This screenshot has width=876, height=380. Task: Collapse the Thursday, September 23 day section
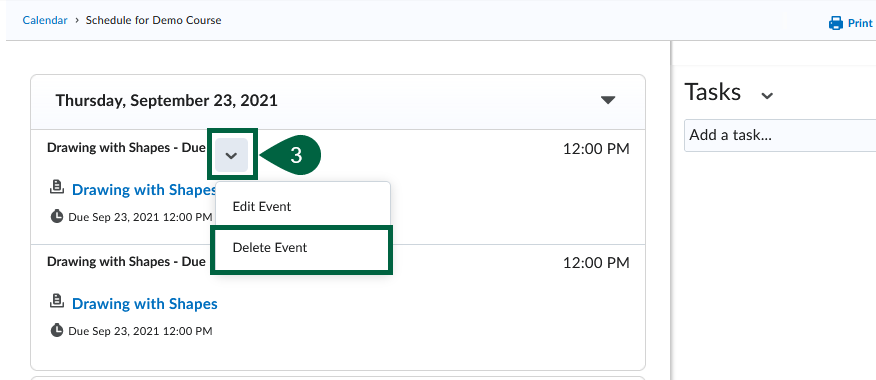[x=608, y=101]
